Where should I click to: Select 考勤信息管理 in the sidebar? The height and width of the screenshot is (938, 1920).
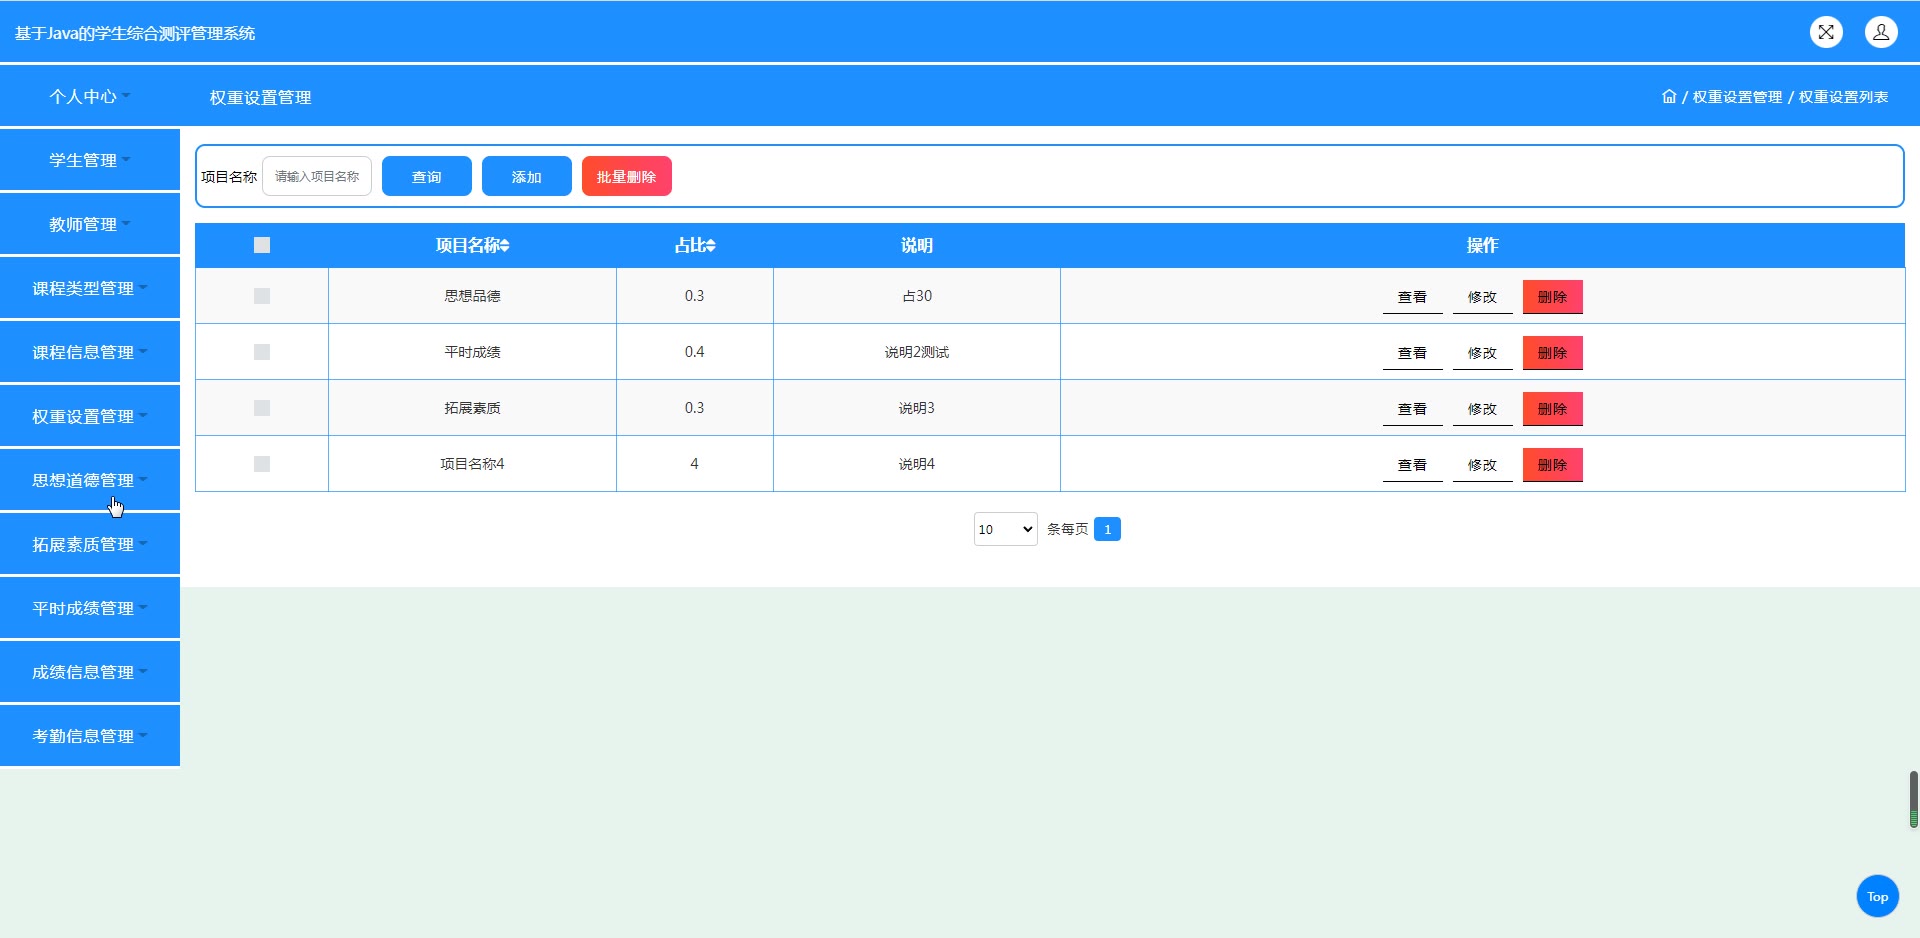pyautogui.click(x=90, y=736)
